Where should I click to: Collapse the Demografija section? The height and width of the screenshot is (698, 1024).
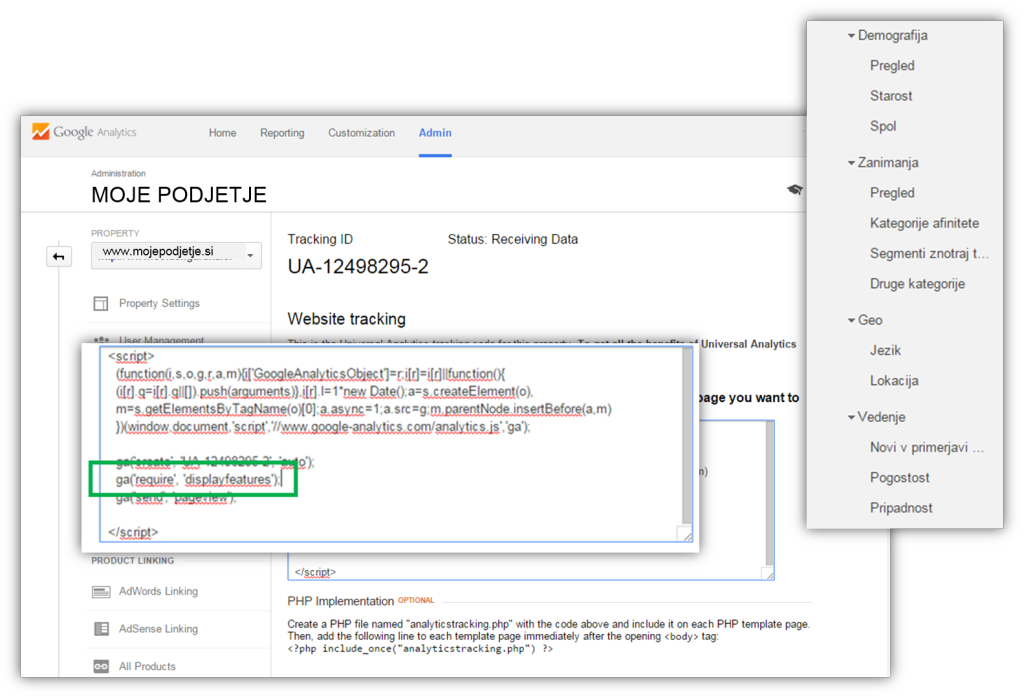click(851, 36)
